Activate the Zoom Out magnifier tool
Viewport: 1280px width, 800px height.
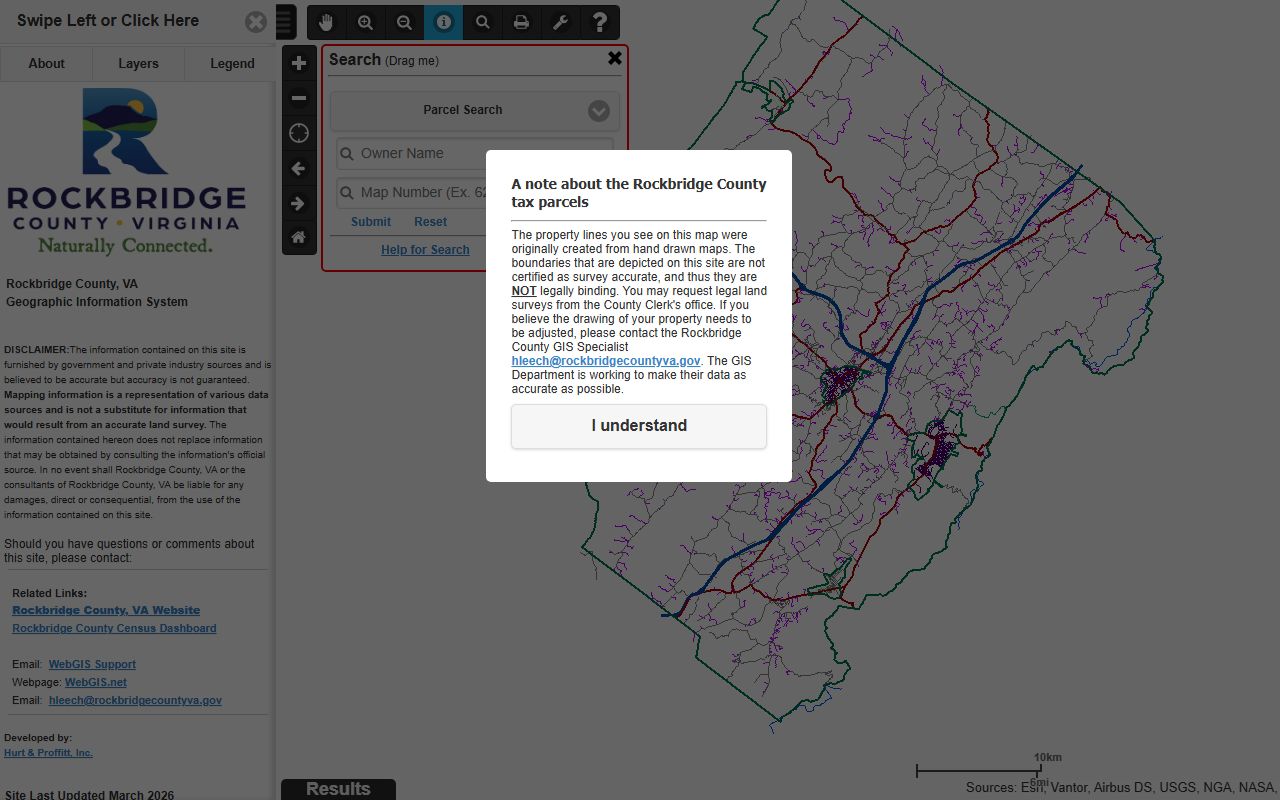(404, 22)
